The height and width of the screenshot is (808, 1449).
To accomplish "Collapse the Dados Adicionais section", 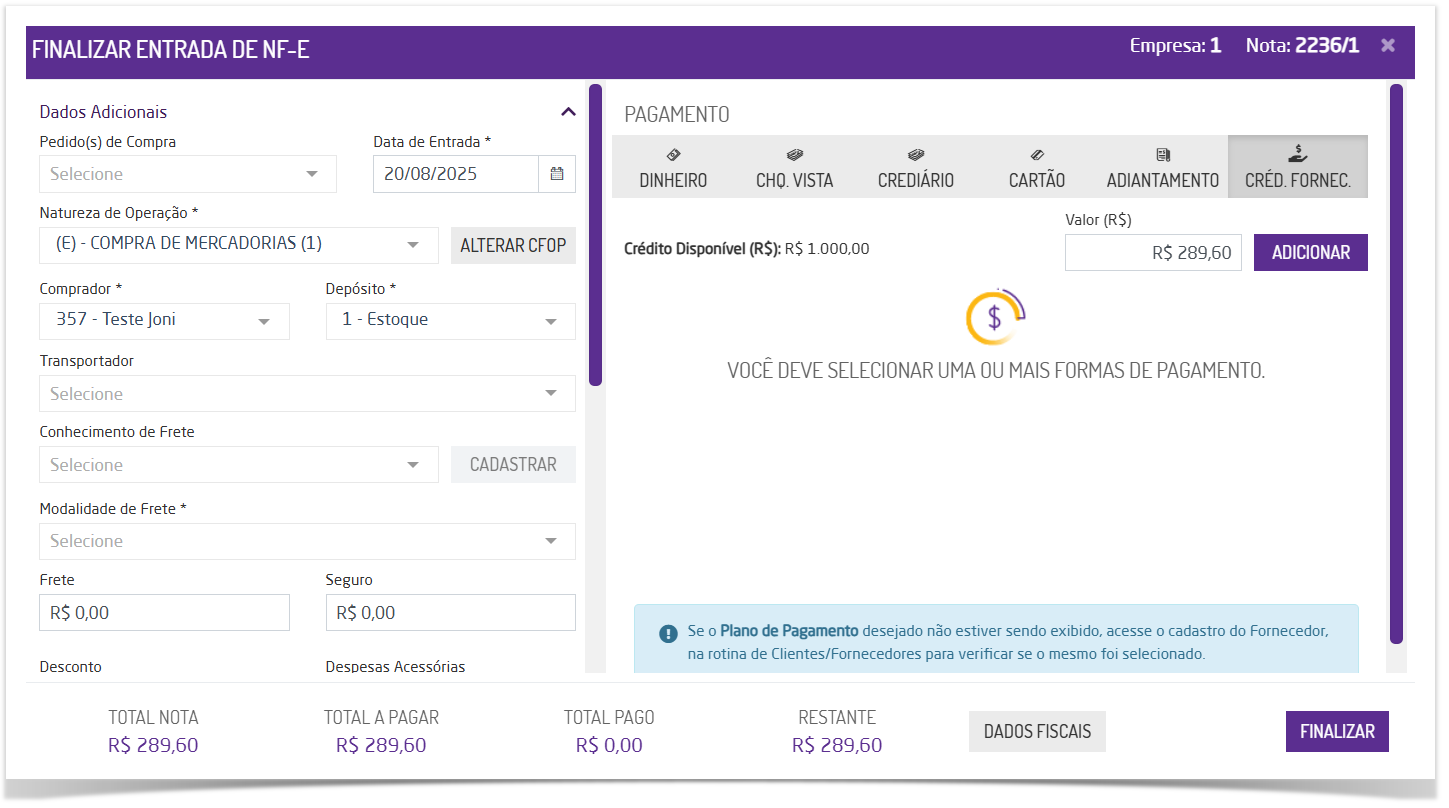I will click(568, 112).
